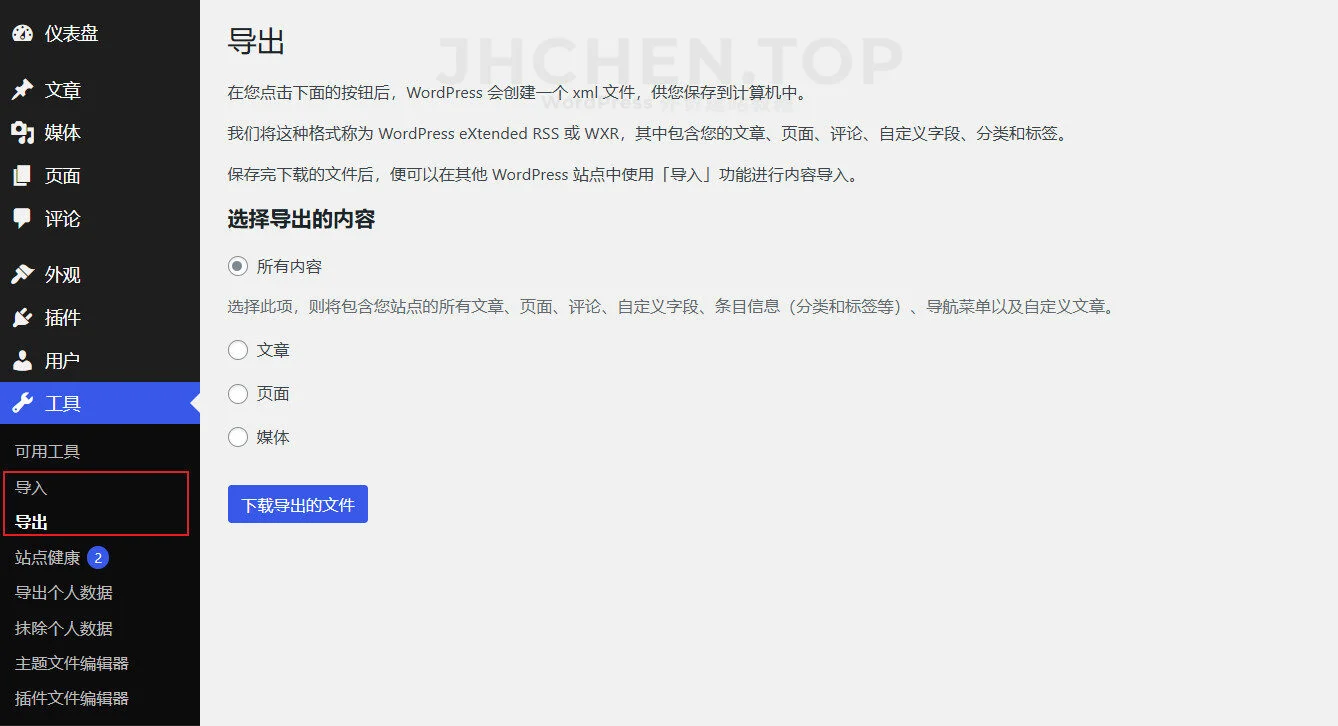This screenshot has width=1338, height=726.
Task: Go to 抹除个人数据 submenu item
Action: (64, 628)
